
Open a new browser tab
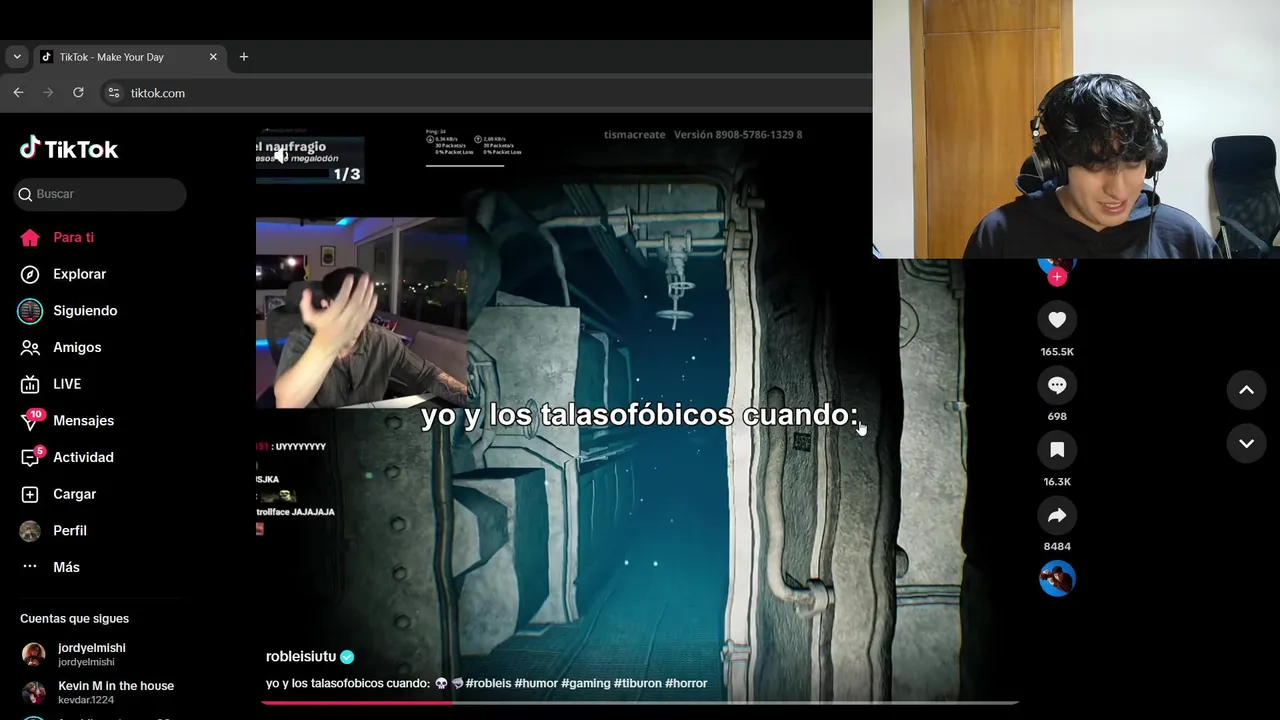tap(244, 57)
